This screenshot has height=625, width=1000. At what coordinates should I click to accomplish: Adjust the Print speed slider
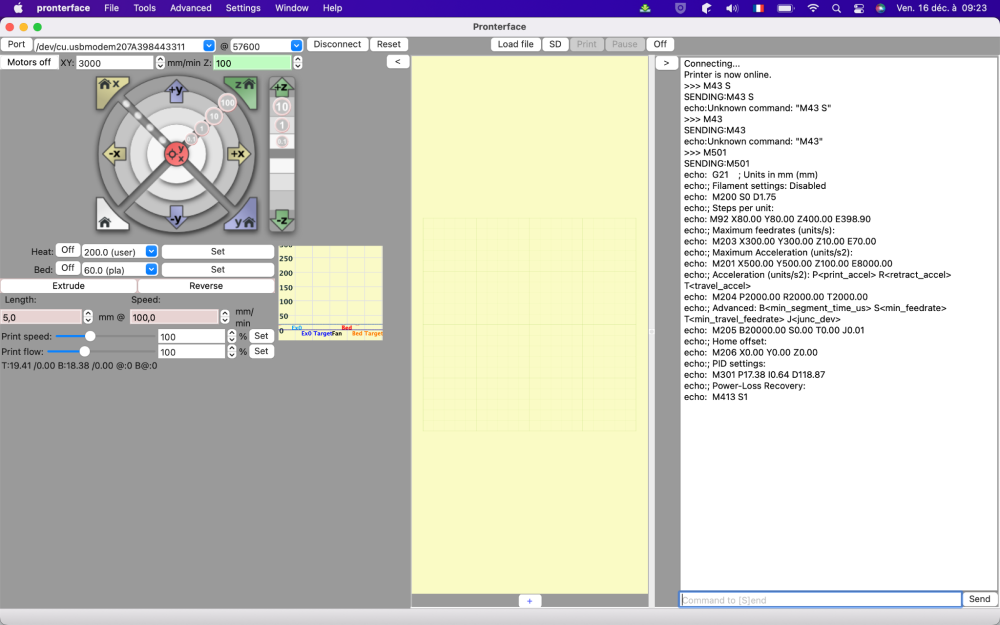click(90, 337)
